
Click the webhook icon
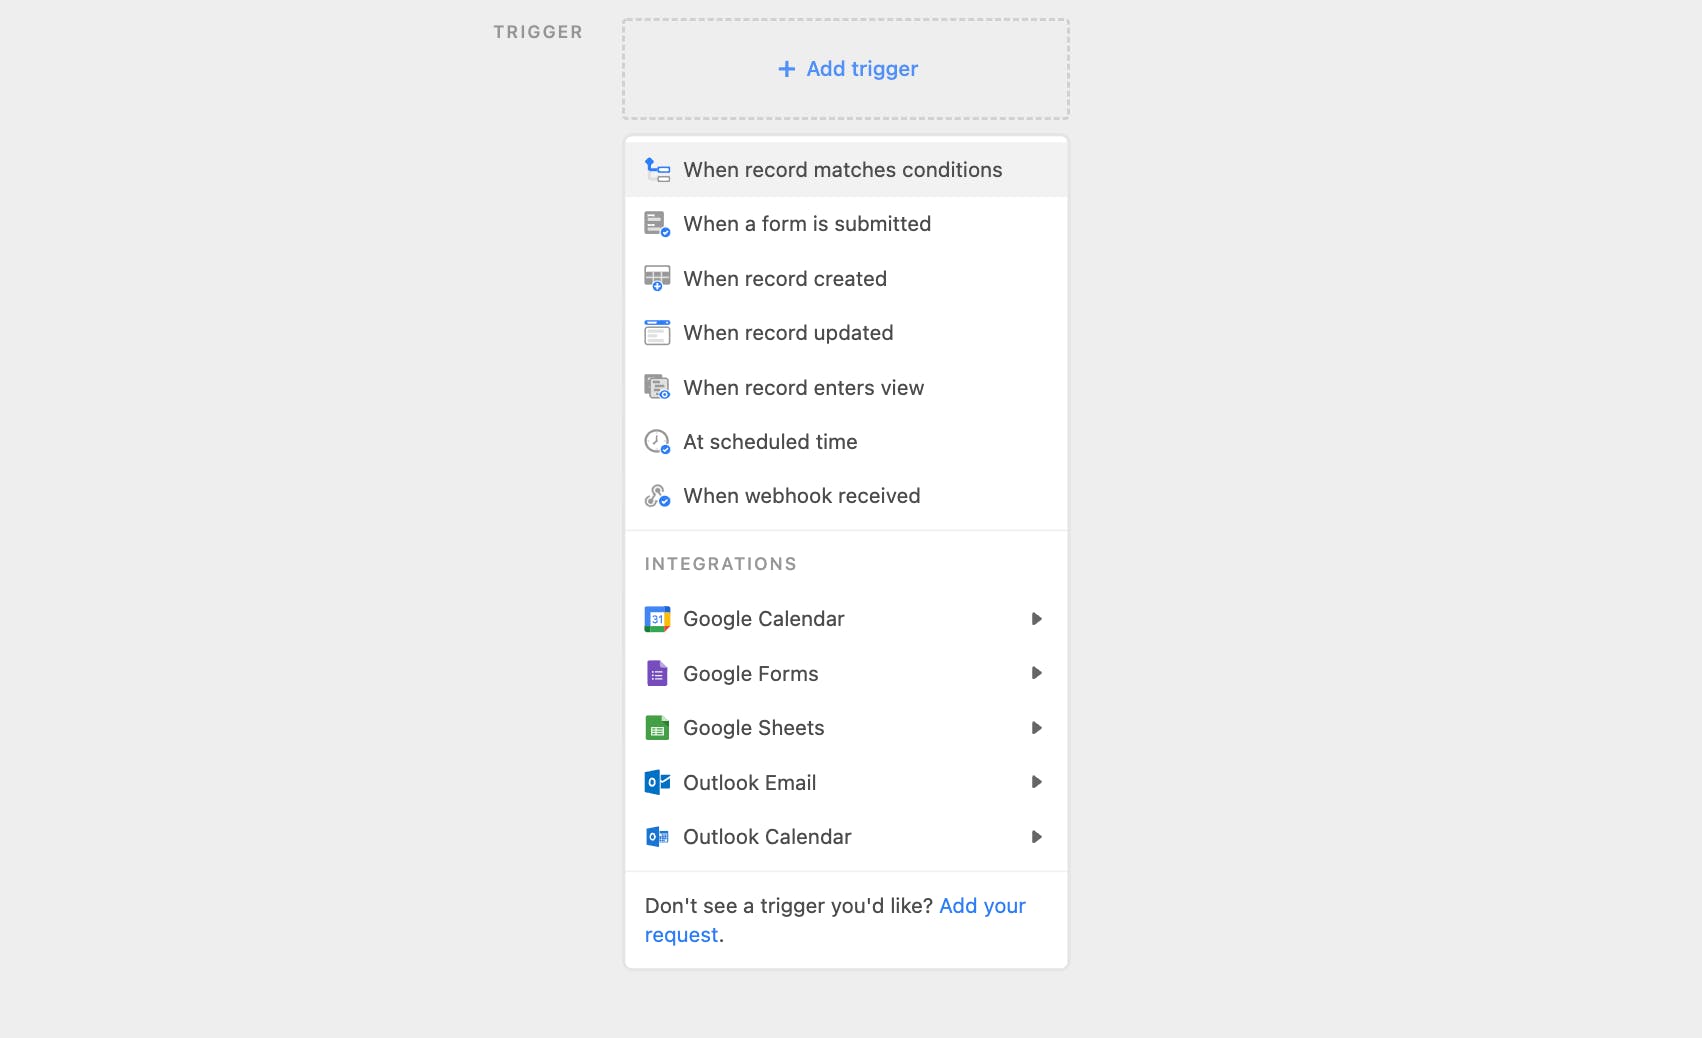coord(657,496)
